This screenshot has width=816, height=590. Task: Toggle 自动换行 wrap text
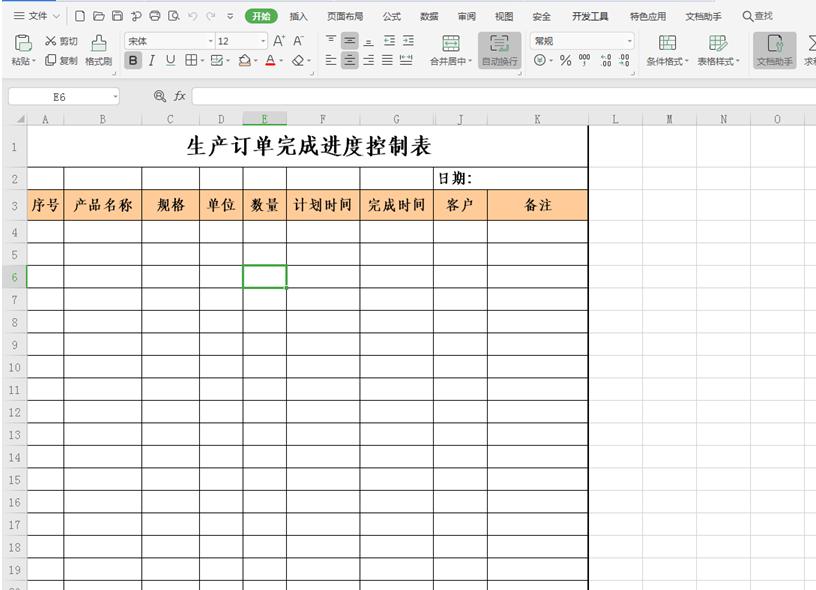click(499, 52)
